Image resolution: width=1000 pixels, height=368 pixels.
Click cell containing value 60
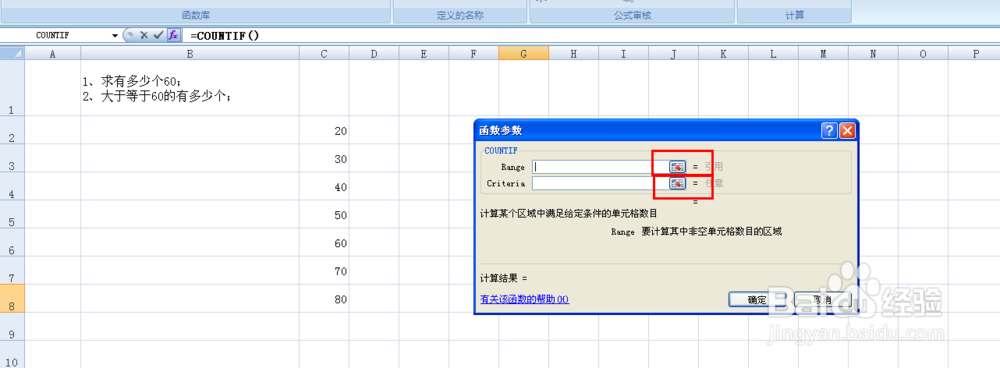pos(325,242)
